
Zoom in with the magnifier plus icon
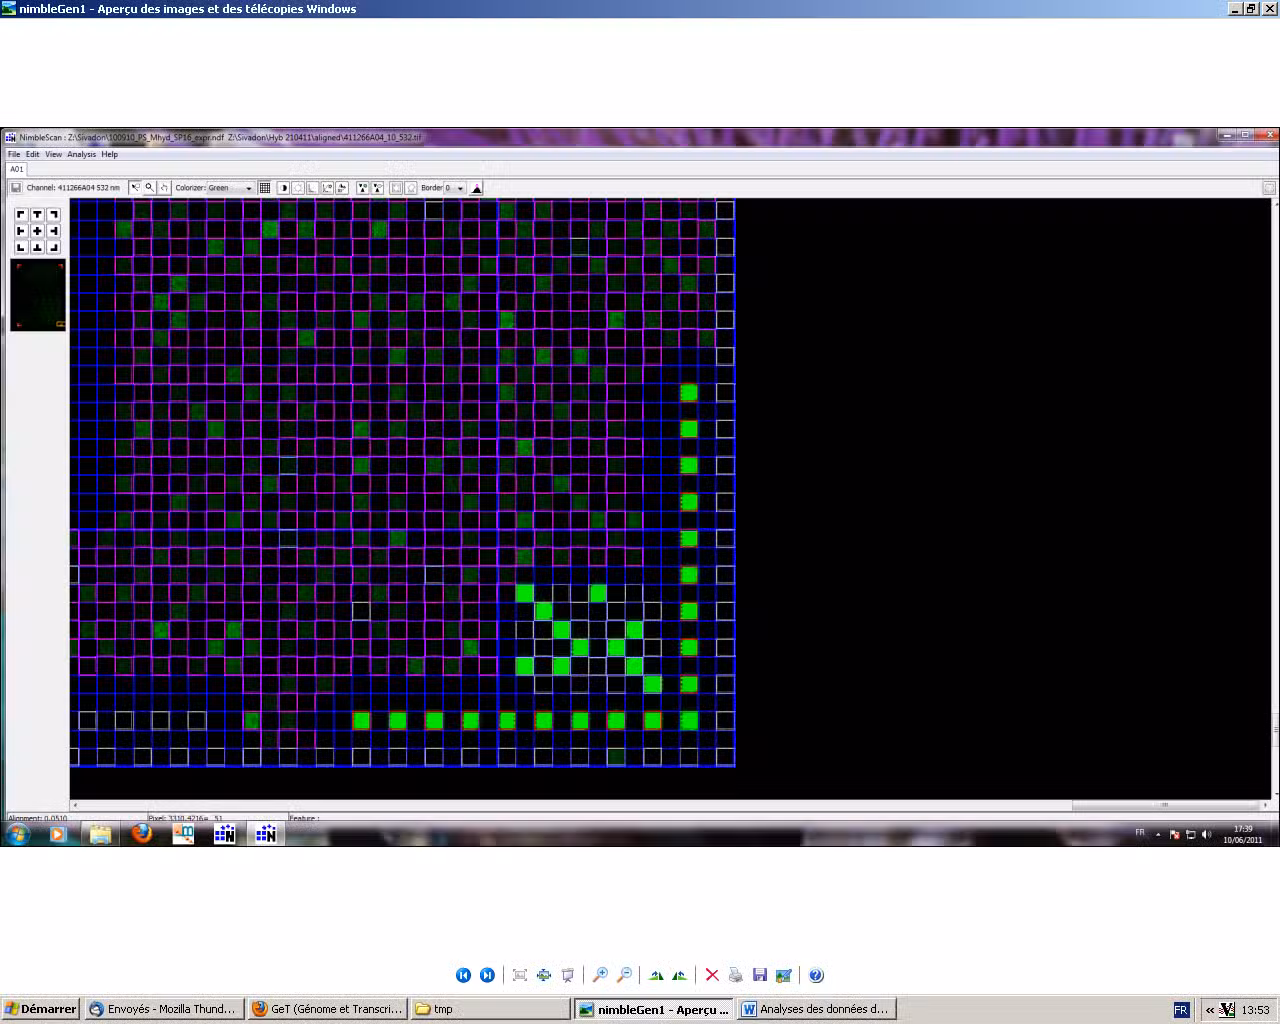tap(600, 975)
